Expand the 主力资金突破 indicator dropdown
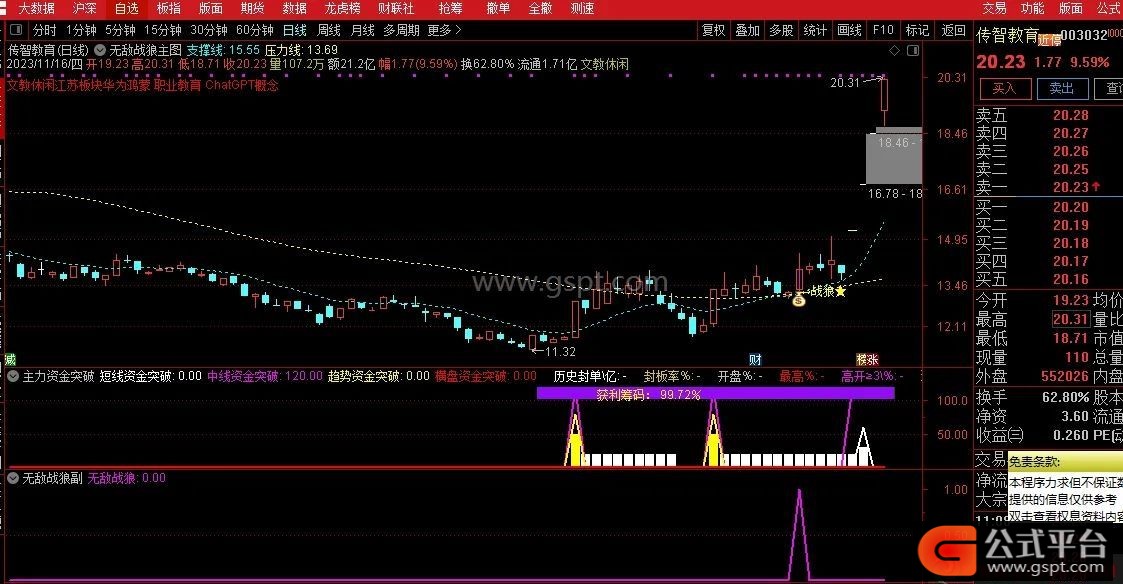1123x584 pixels. point(13,375)
